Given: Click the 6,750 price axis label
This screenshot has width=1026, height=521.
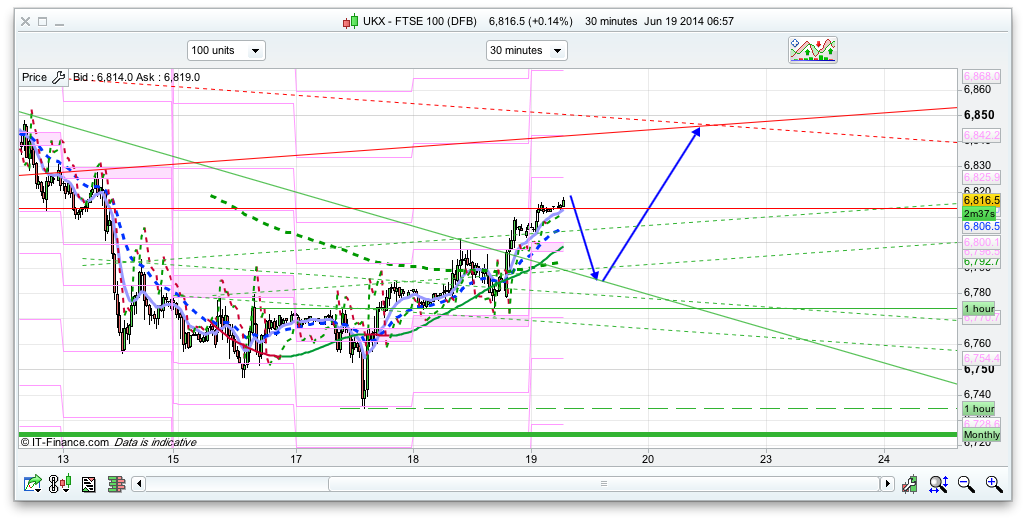Looking at the screenshot, I should coord(979,369).
